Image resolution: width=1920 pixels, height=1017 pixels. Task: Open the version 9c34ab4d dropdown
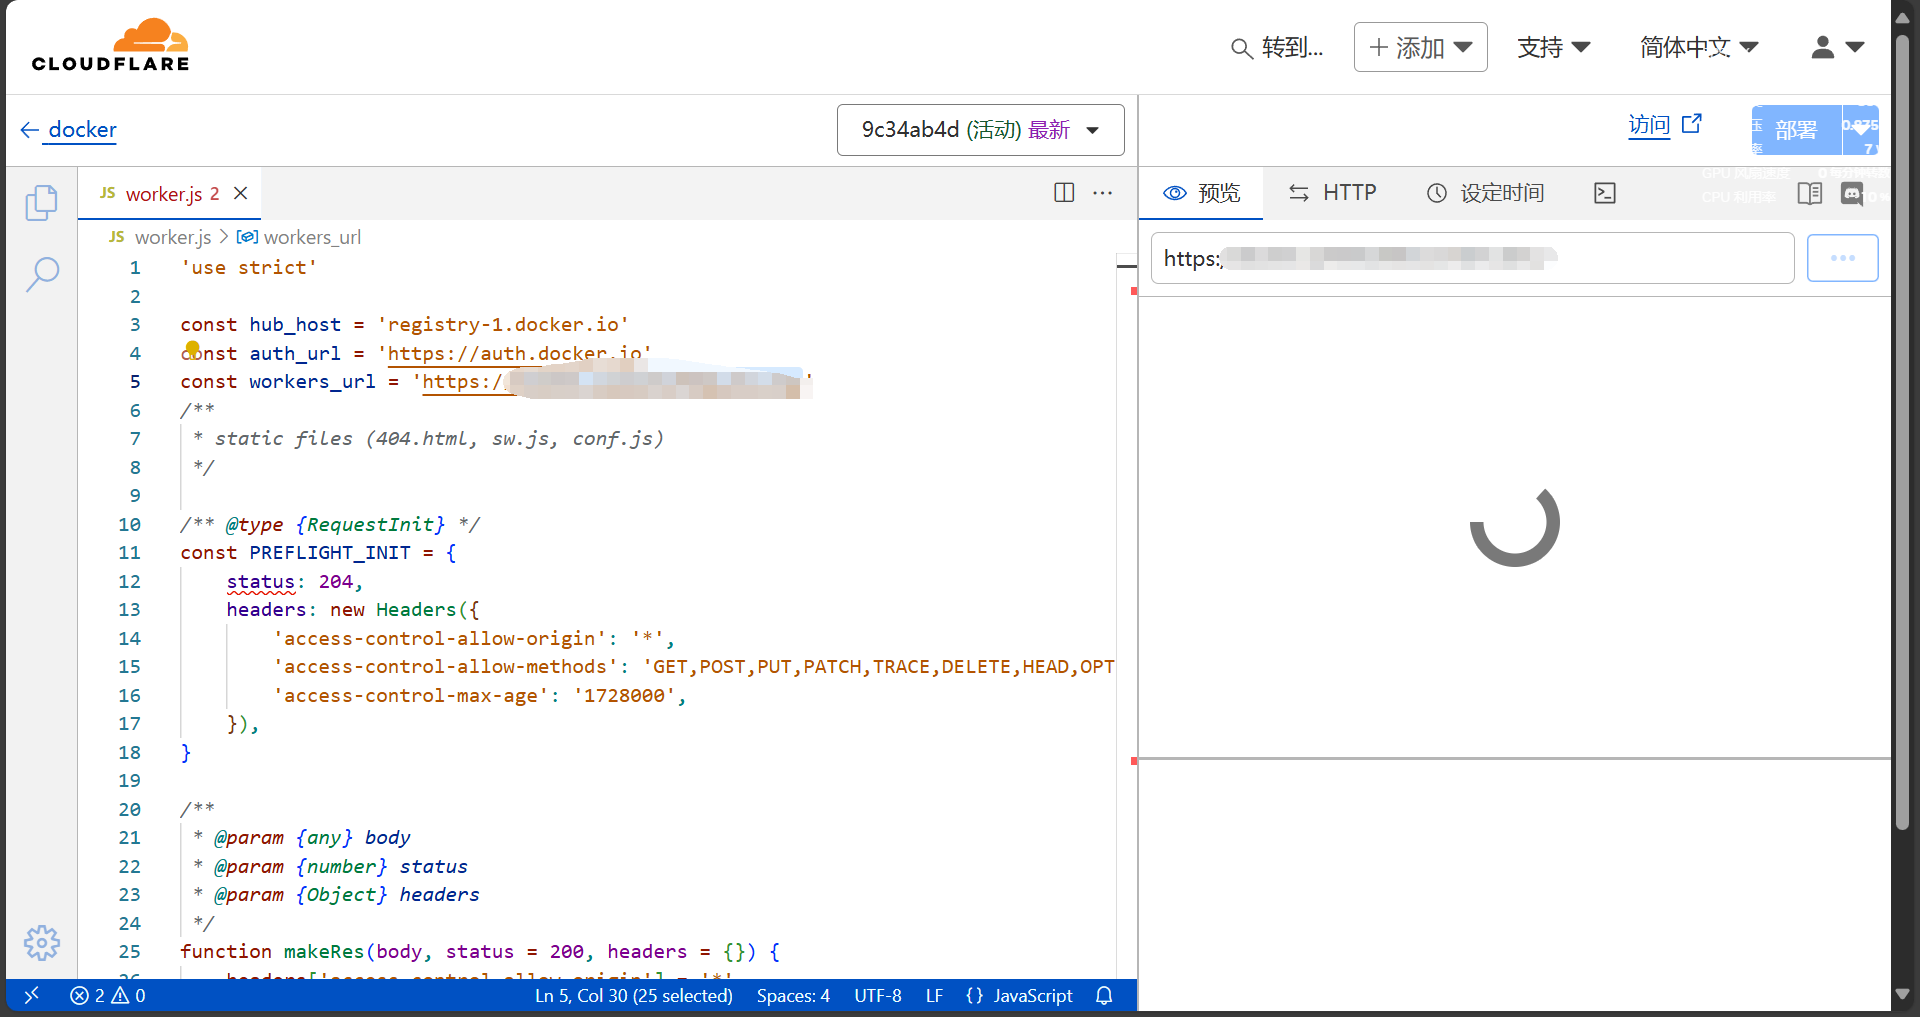point(980,130)
